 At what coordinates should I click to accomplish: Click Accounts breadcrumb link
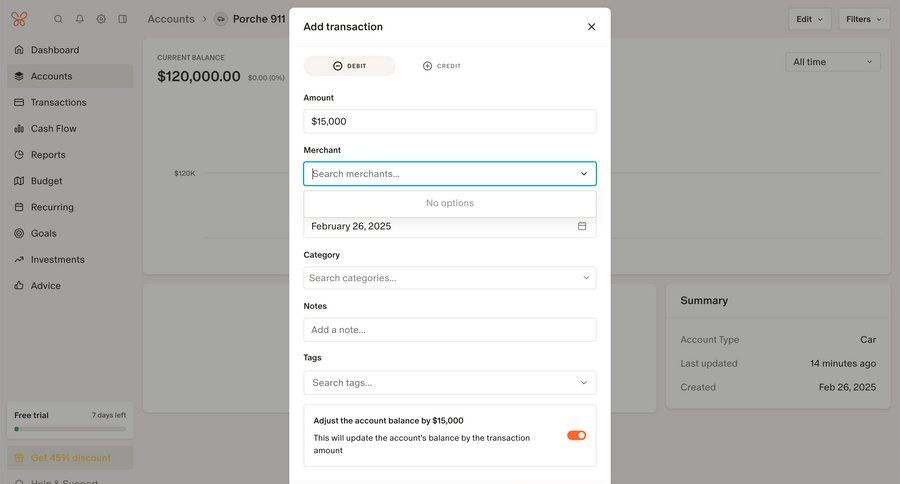(x=171, y=19)
